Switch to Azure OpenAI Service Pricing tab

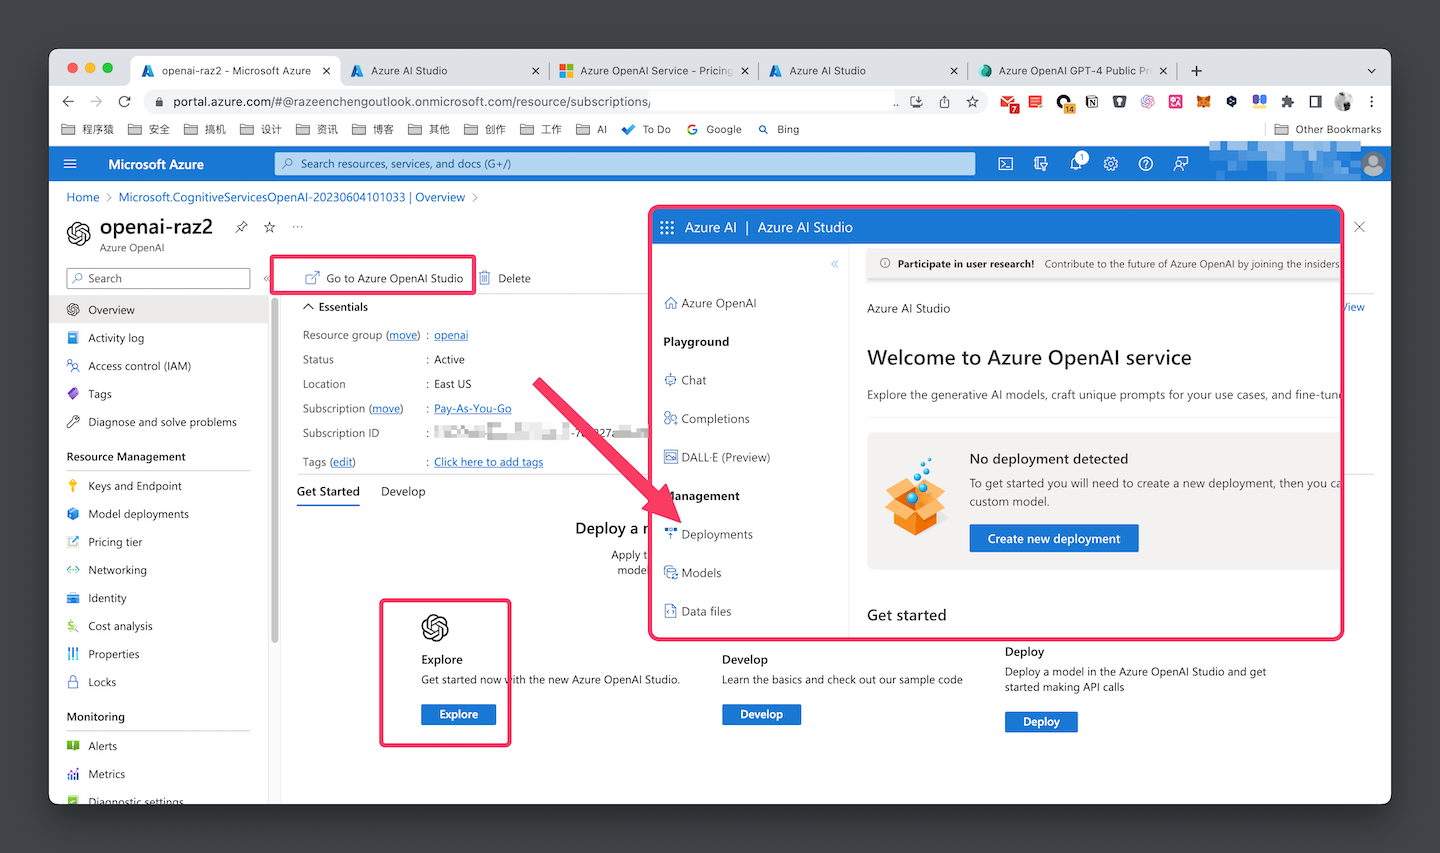[654, 71]
